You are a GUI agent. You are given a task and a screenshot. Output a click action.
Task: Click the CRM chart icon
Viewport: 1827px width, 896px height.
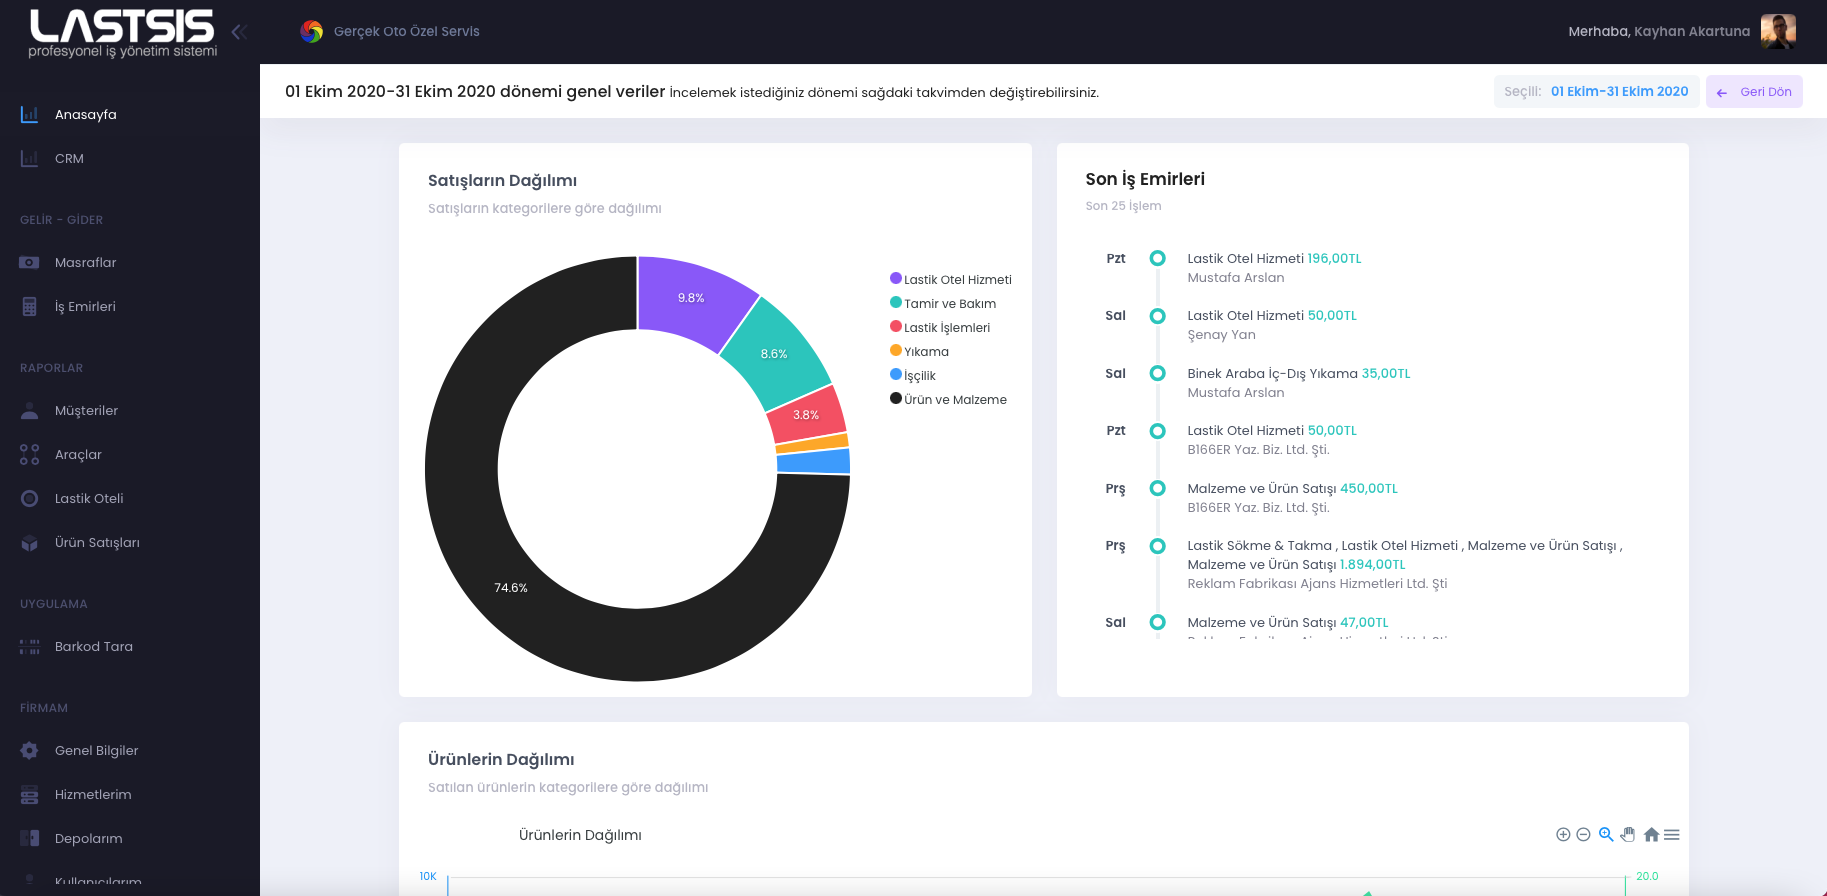30,158
